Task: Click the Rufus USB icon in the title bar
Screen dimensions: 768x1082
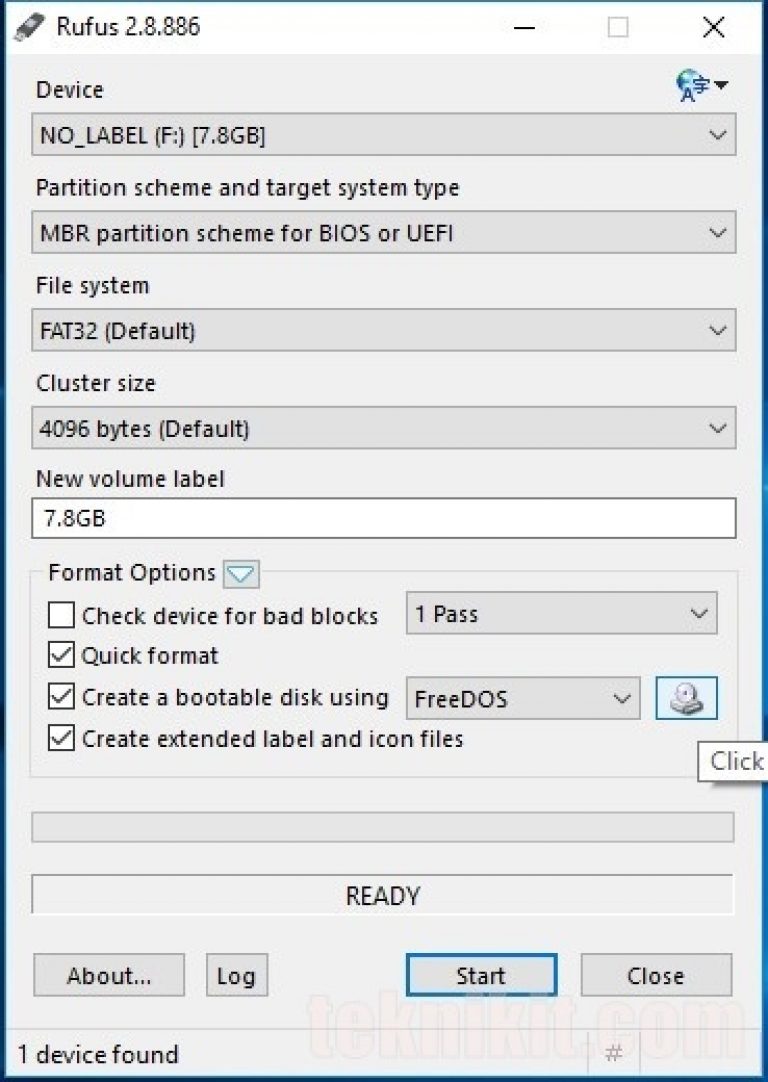Action: tap(30, 26)
